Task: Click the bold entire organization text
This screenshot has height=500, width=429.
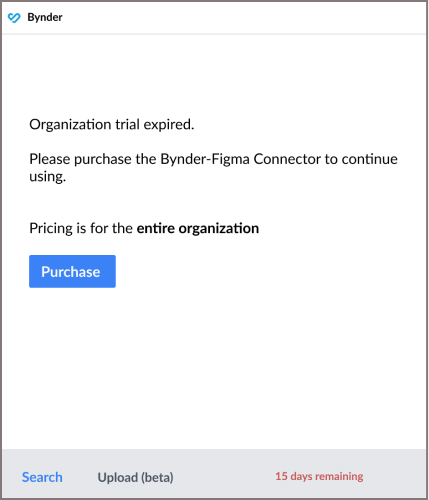Action: coord(198,229)
